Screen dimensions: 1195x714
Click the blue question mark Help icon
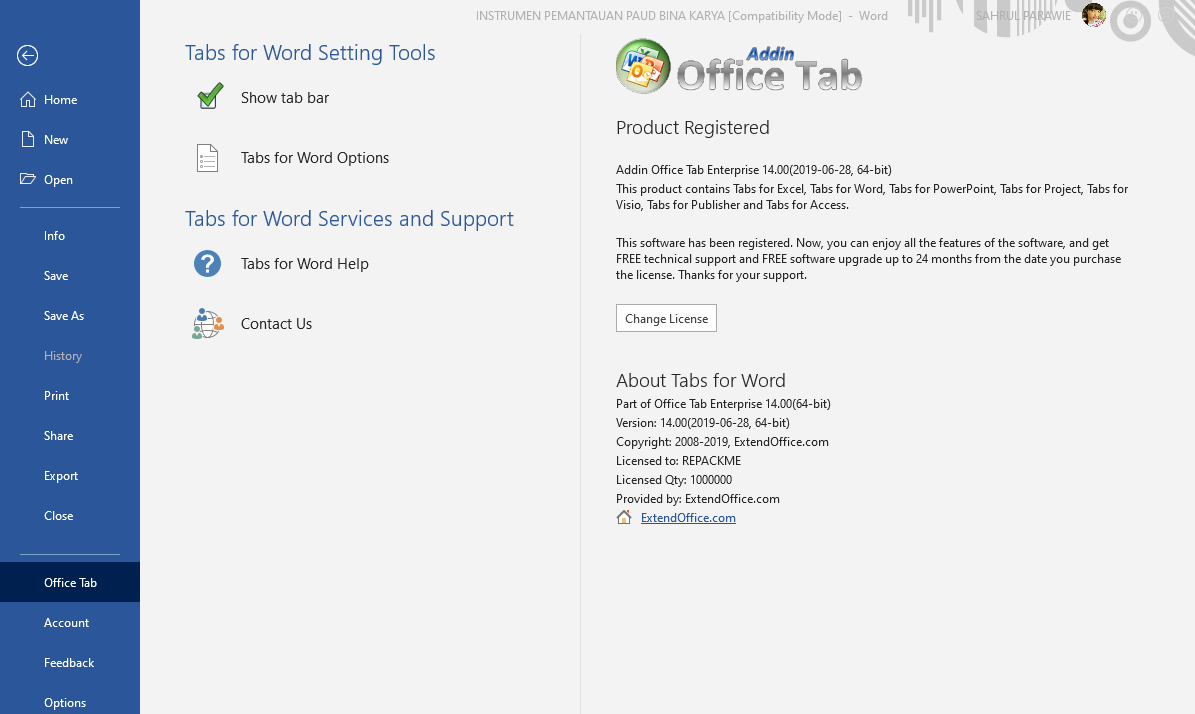[x=207, y=264]
